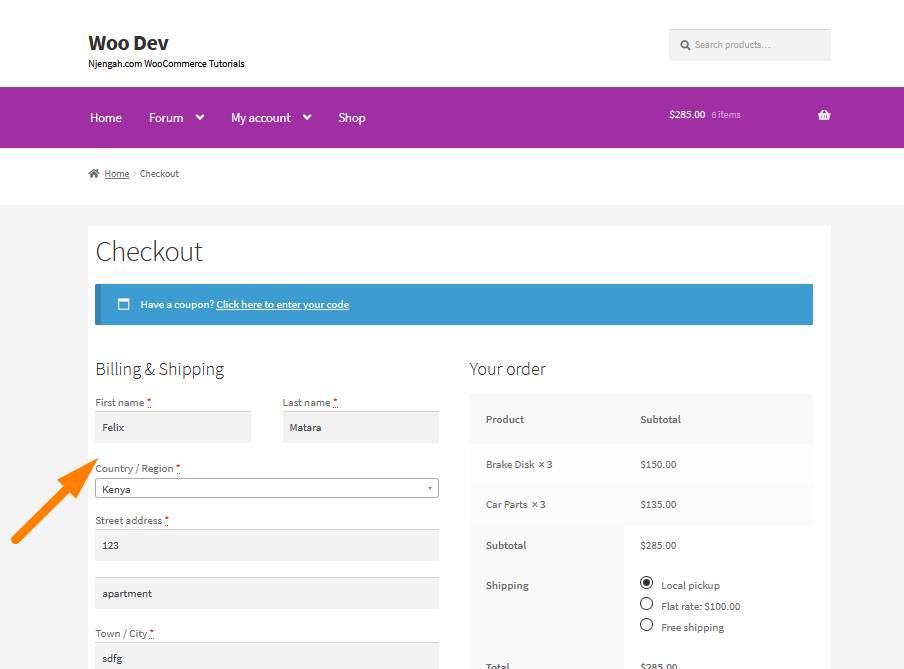The image size is (904, 669).
Task: Click the Woo Dev site title
Action: pyautogui.click(x=128, y=43)
